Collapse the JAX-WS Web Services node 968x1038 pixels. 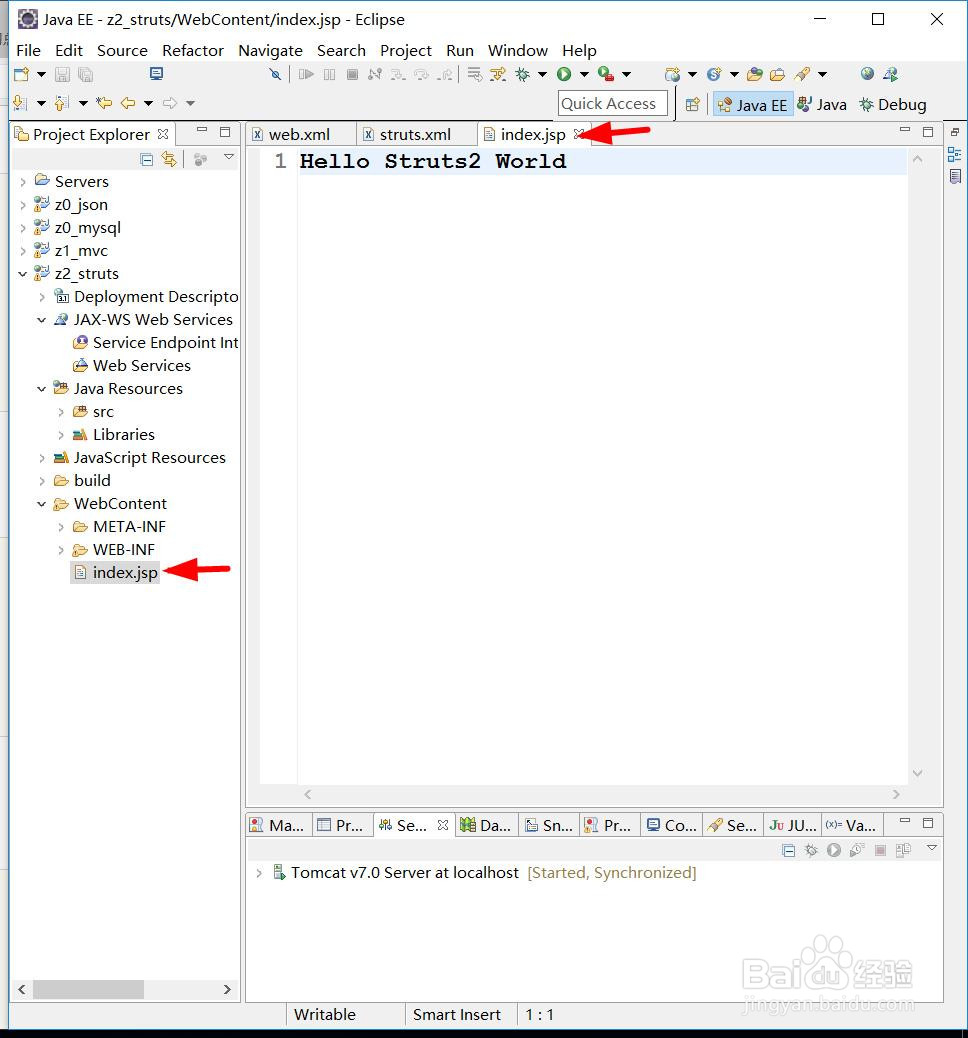[42, 320]
